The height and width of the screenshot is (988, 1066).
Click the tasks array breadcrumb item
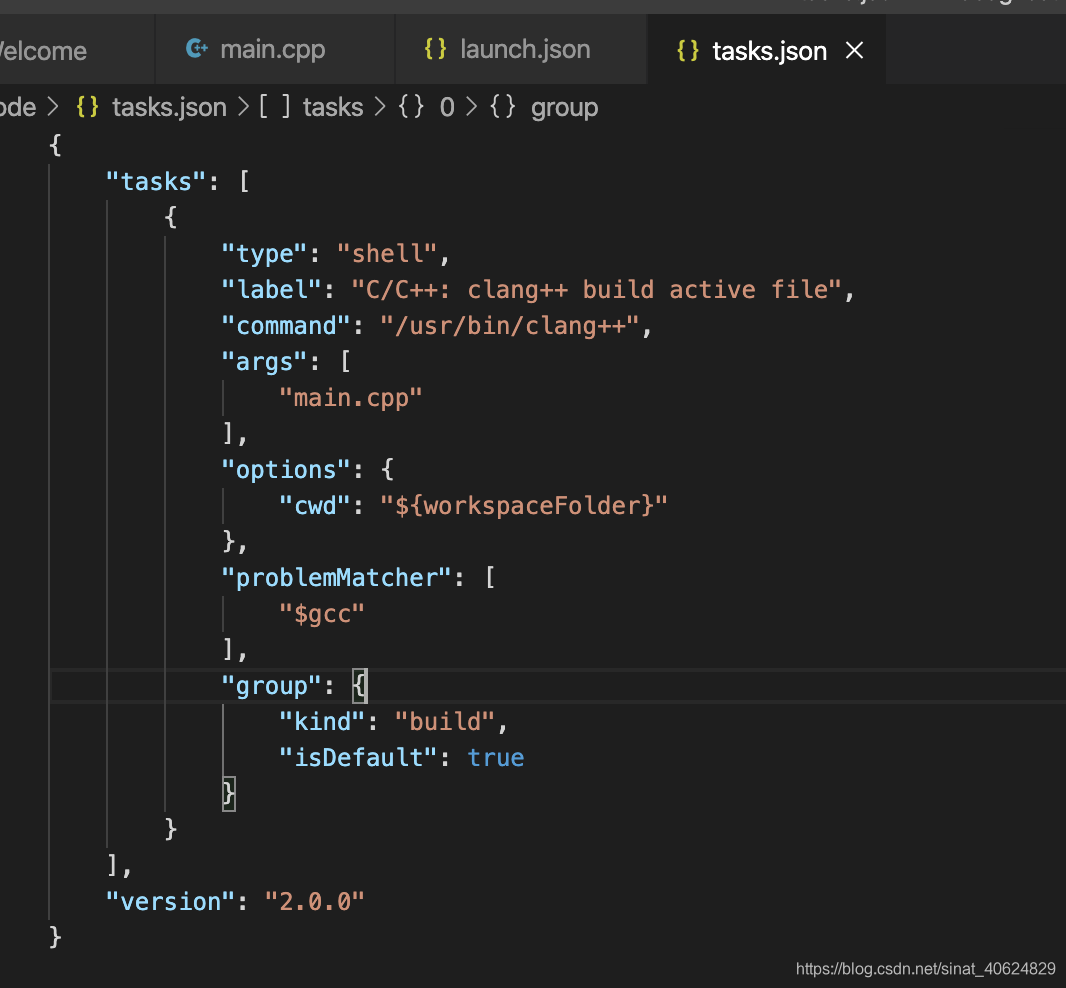coord(333,107)
